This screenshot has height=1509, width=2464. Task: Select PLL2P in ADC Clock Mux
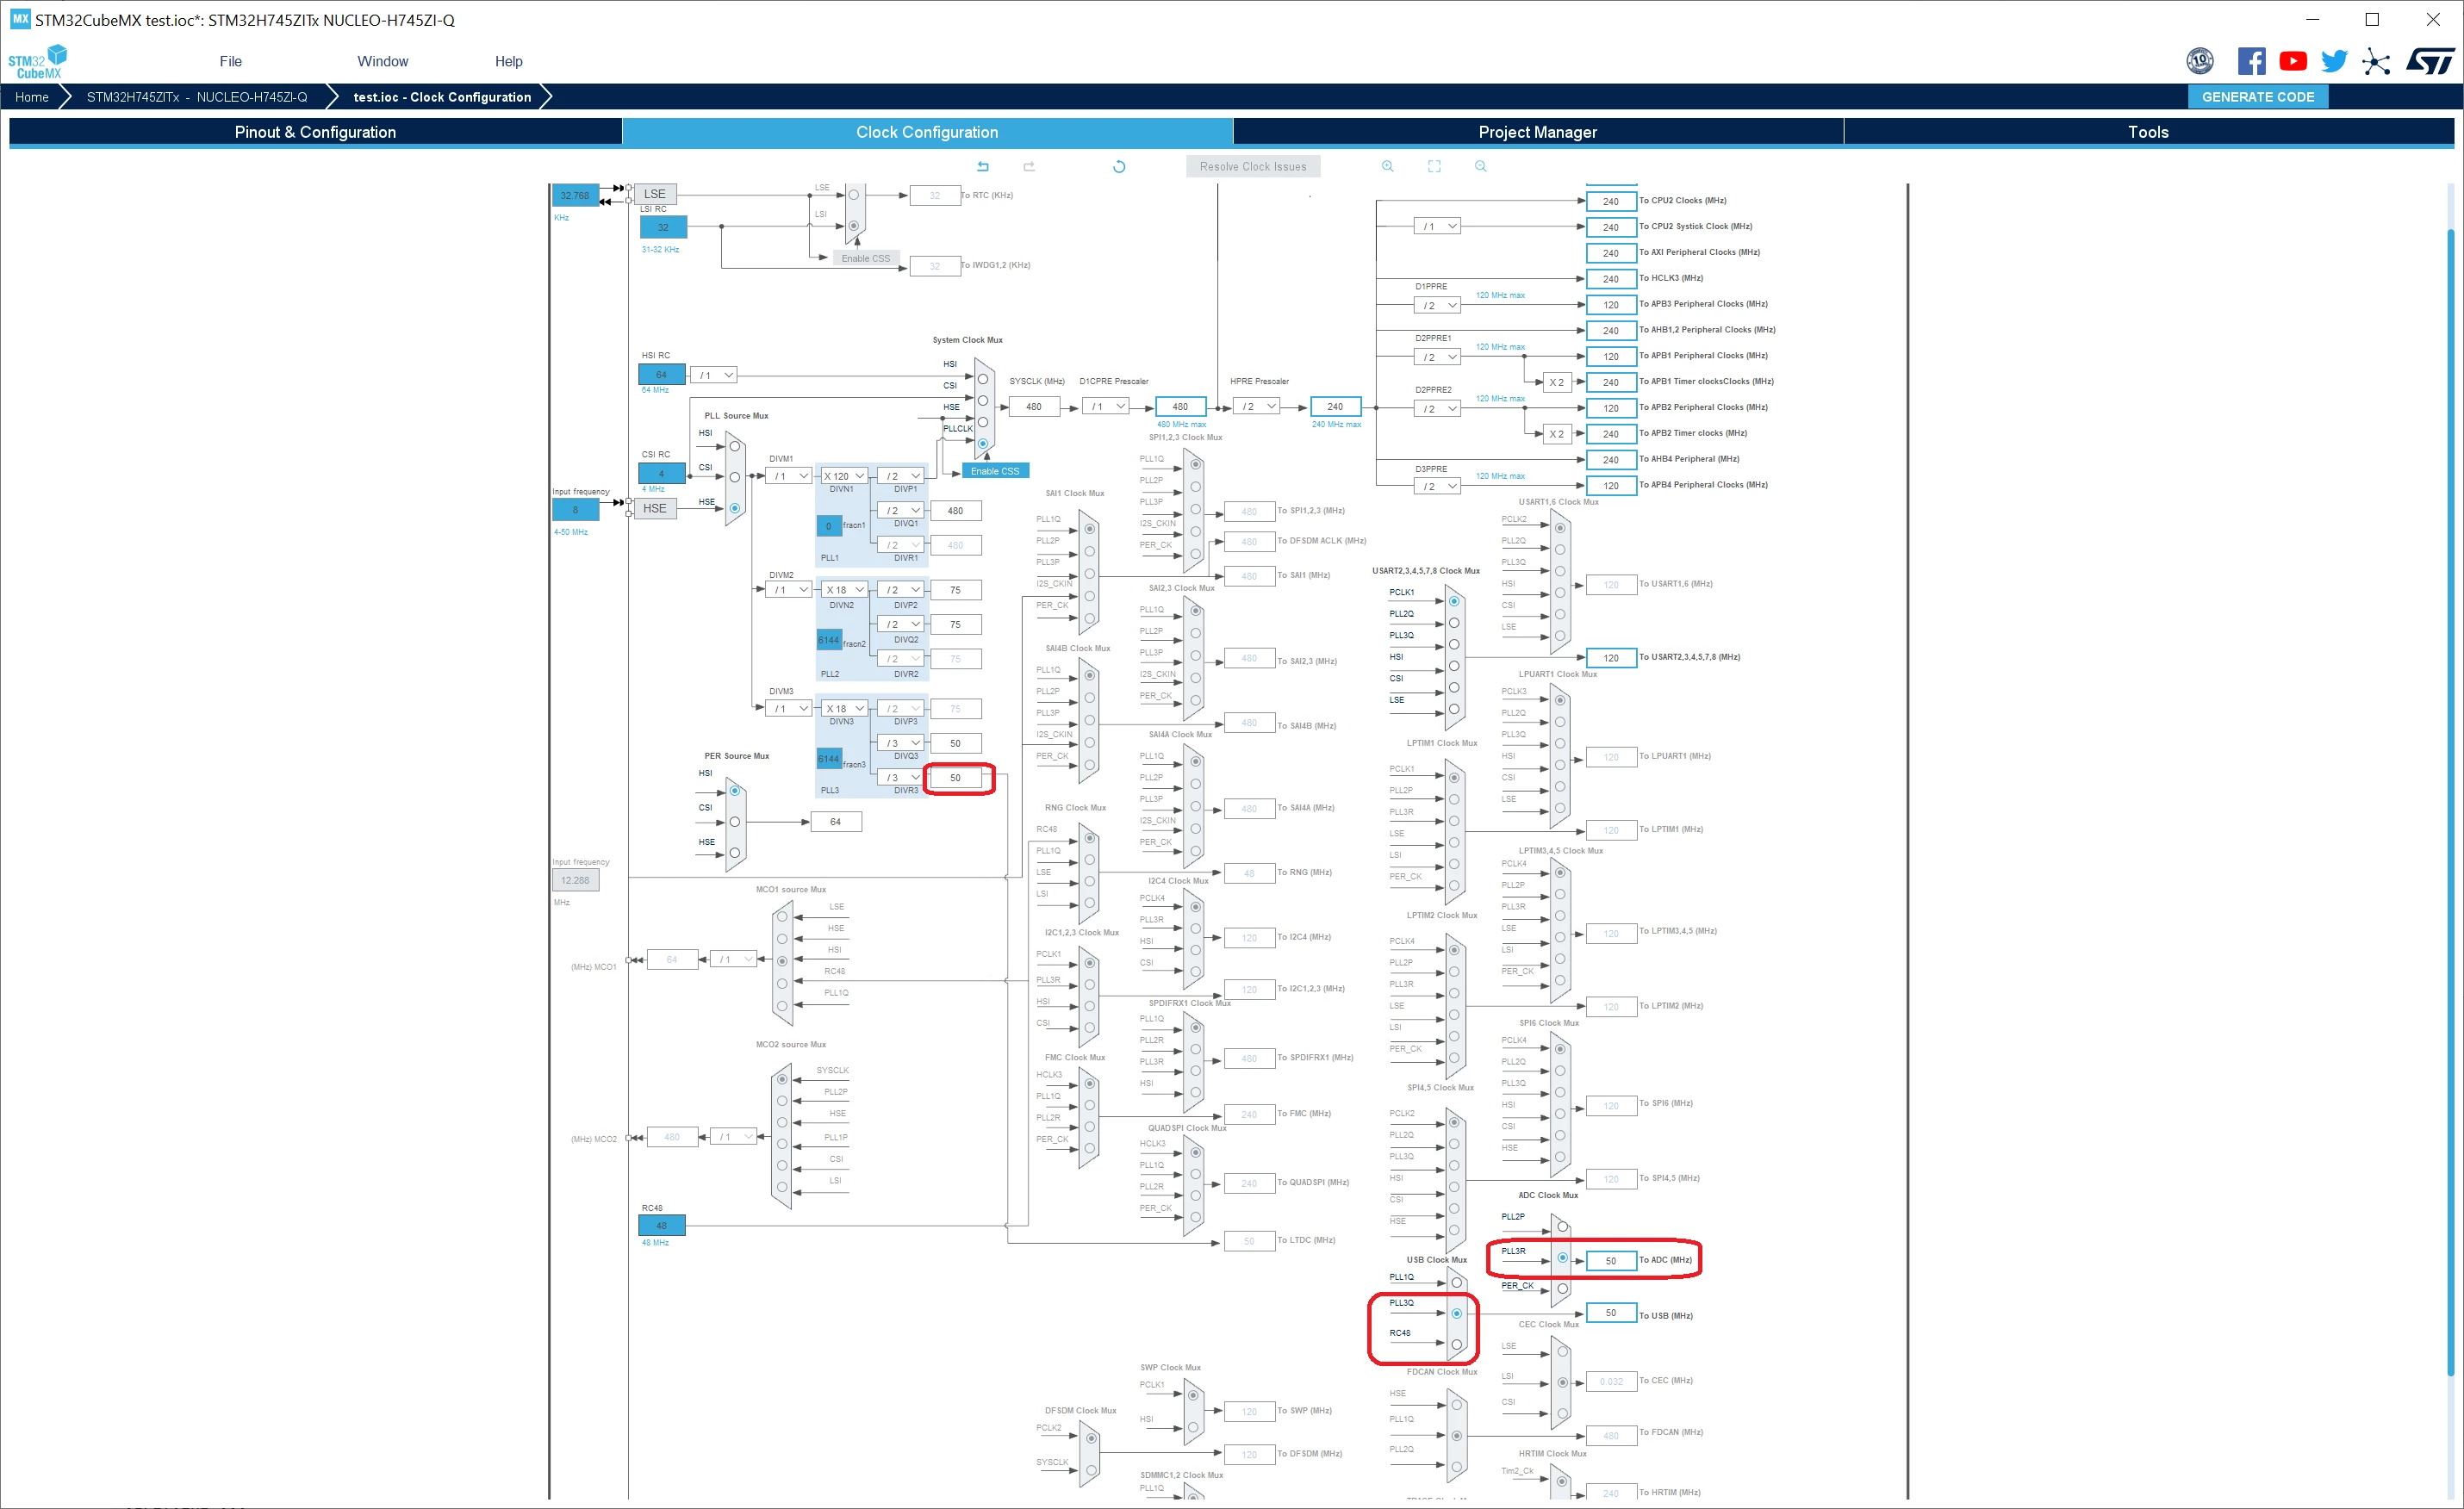point(1562,1226)
